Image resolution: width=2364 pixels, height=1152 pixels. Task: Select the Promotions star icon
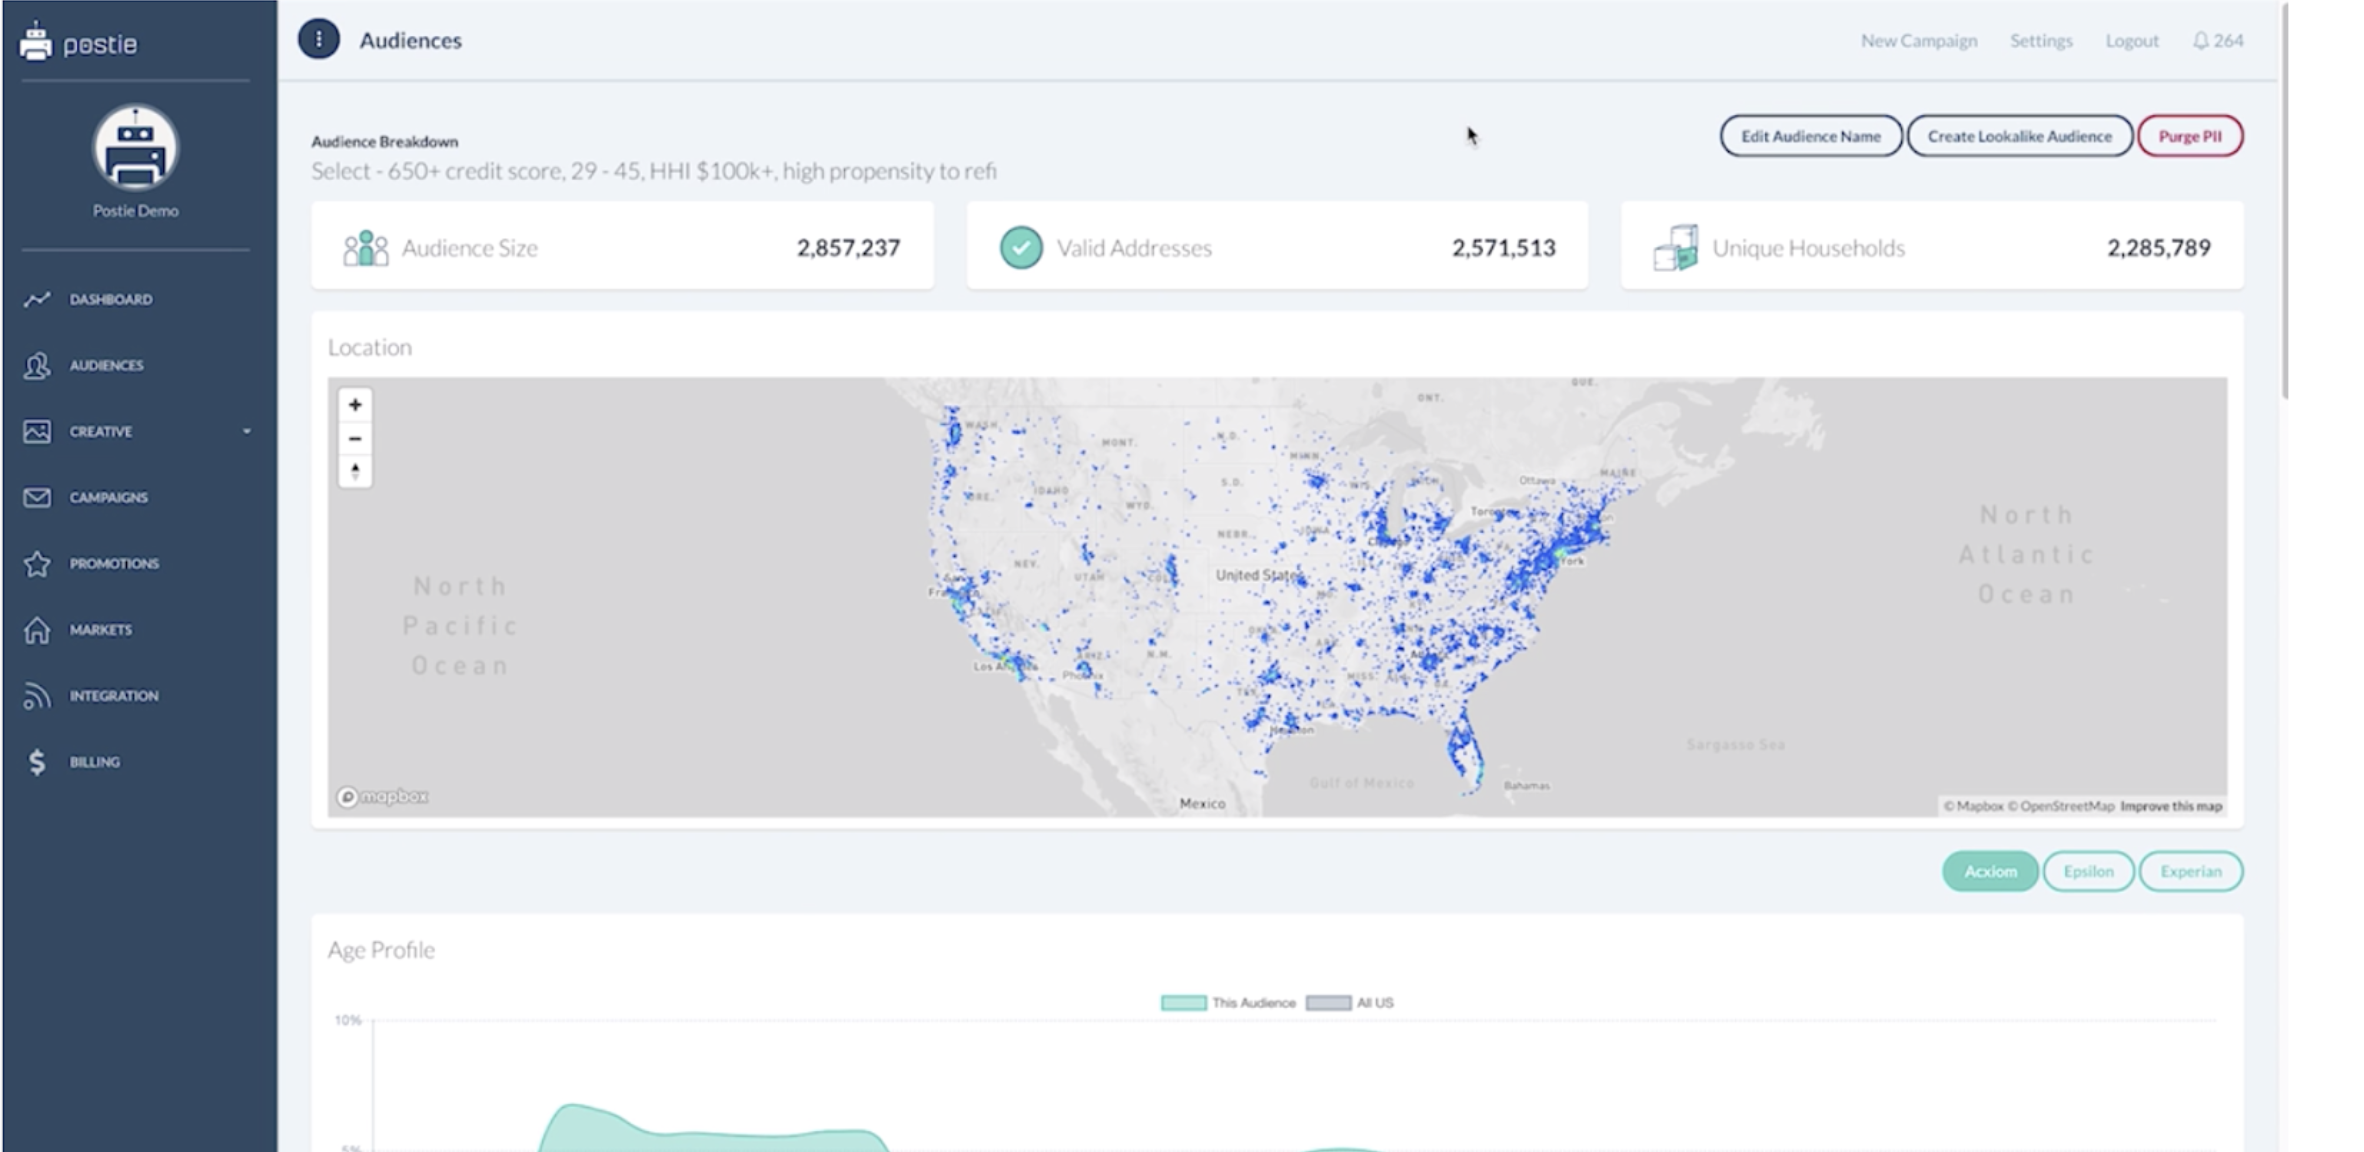[37, 564]
